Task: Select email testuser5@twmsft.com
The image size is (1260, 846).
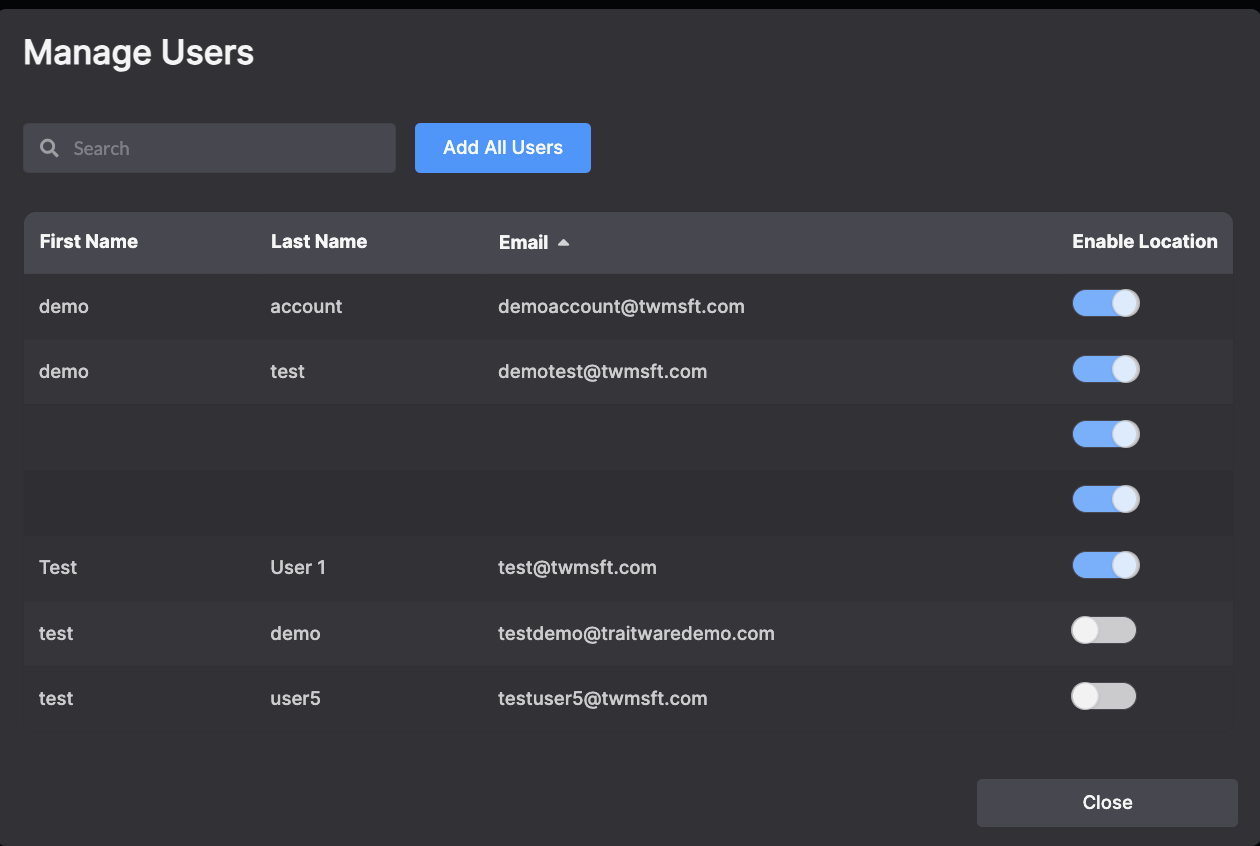Action: pos(603,699)
